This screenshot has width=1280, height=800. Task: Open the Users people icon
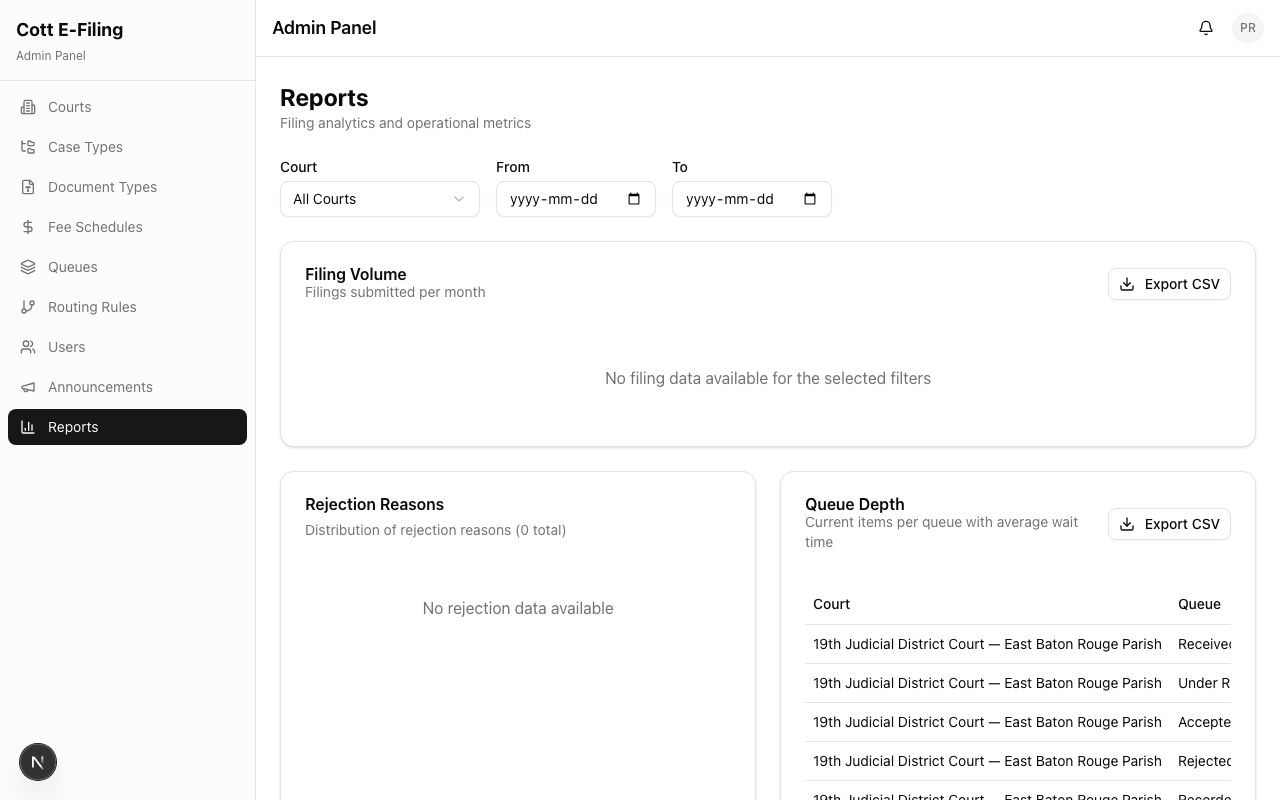(28, 347)
